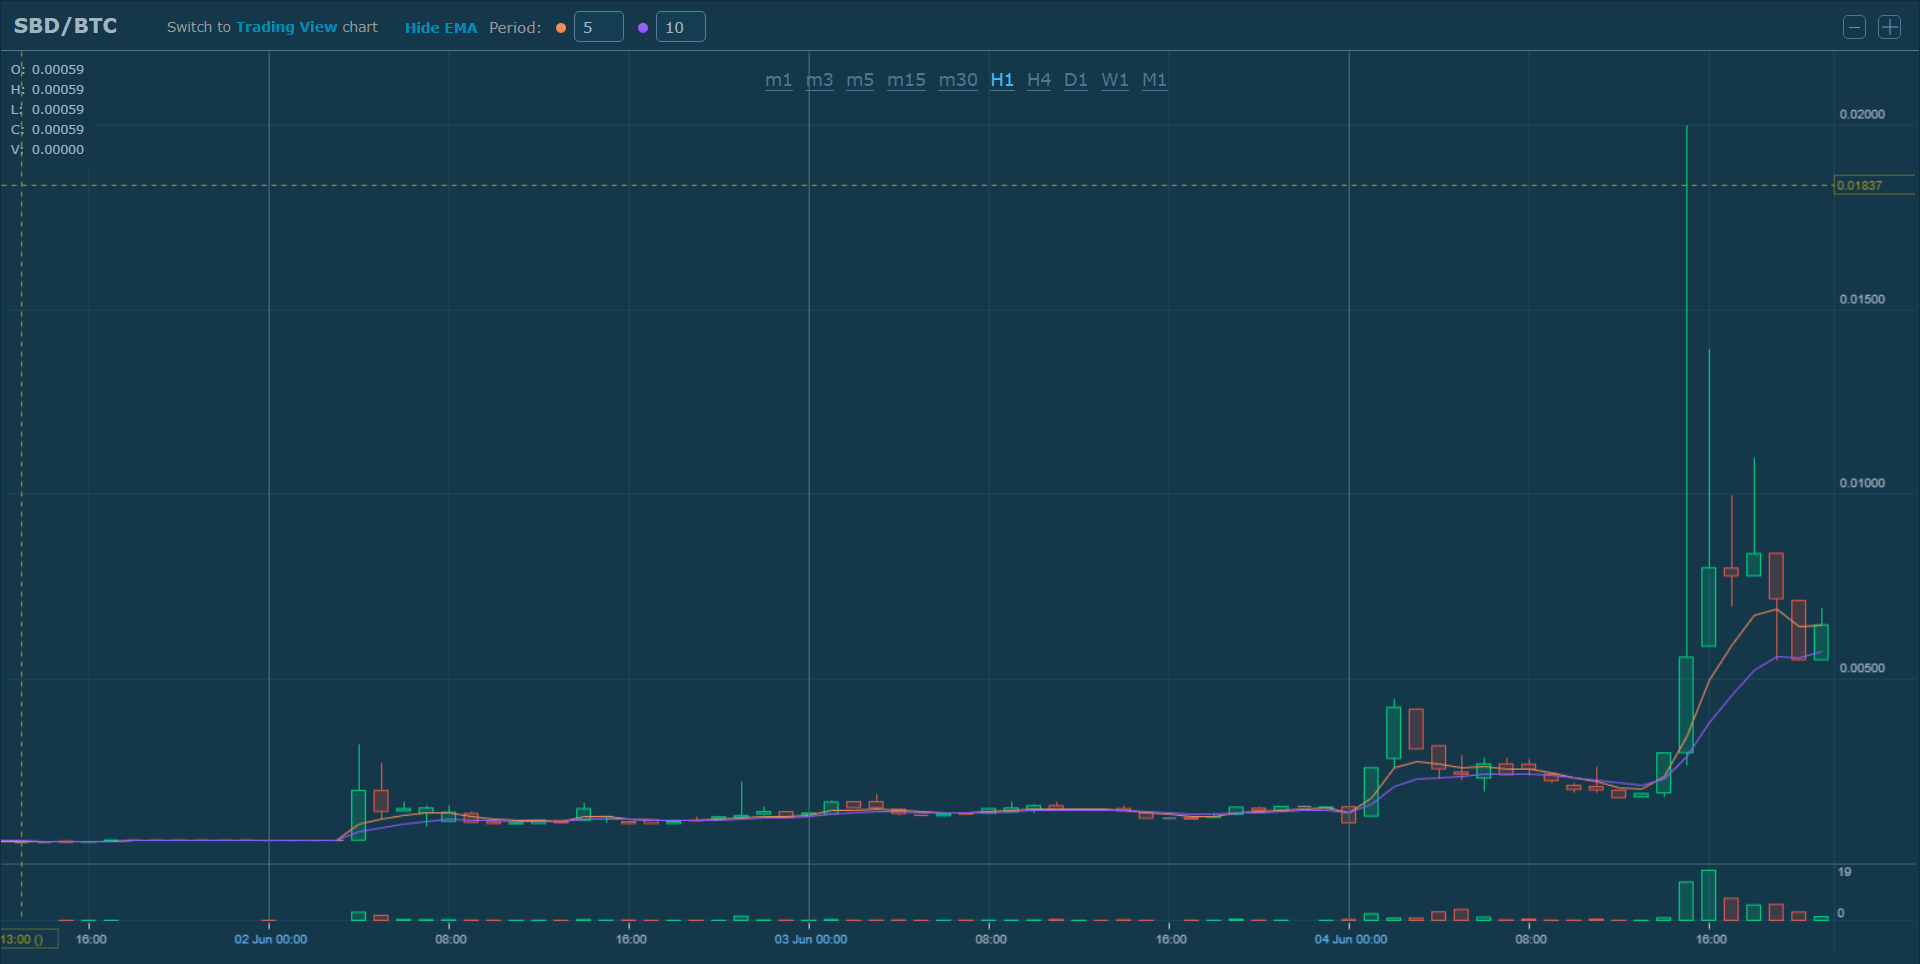Switch to the m1 timeframe
Viewport: 1920px width, 964px height.
tap(778, 80)
